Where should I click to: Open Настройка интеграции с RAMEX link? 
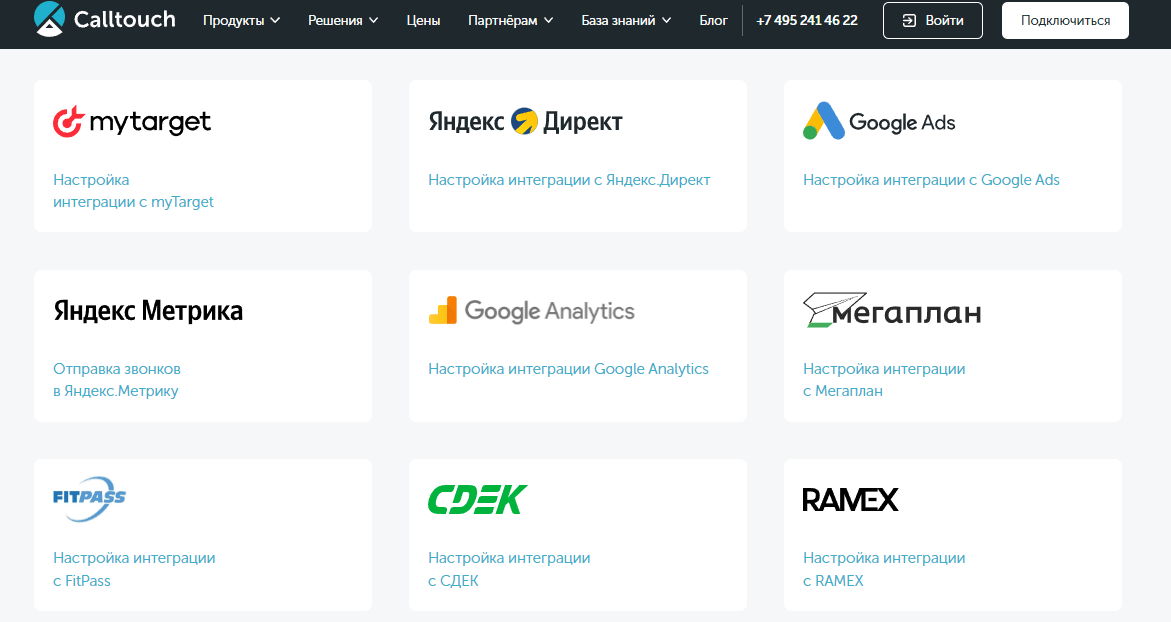click(x=884, y=569)
